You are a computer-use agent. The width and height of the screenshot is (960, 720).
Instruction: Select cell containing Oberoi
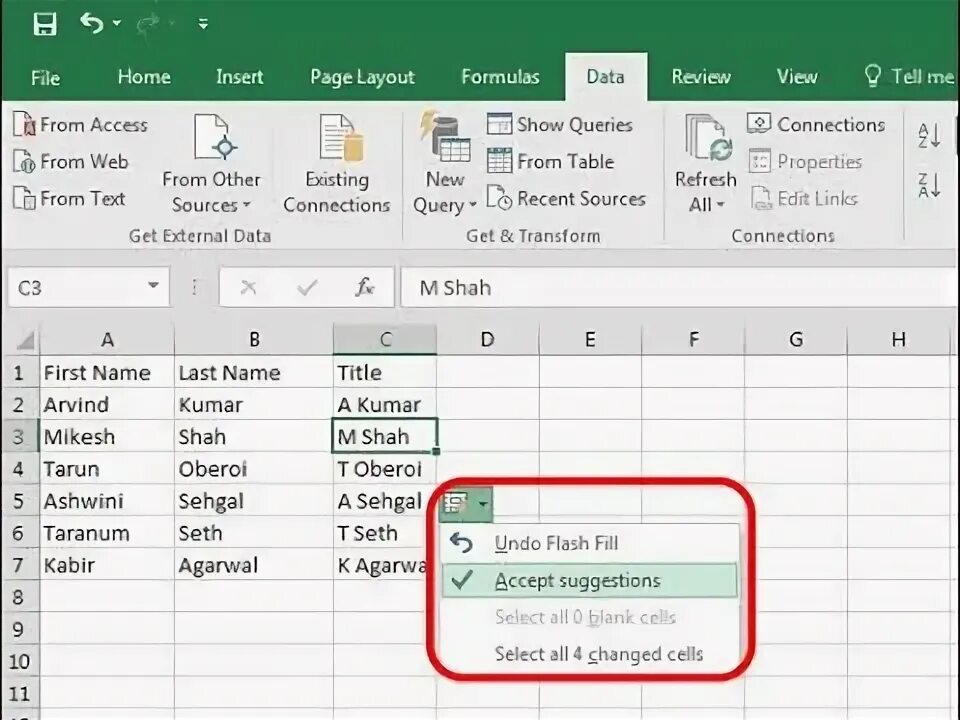point(254,469)
